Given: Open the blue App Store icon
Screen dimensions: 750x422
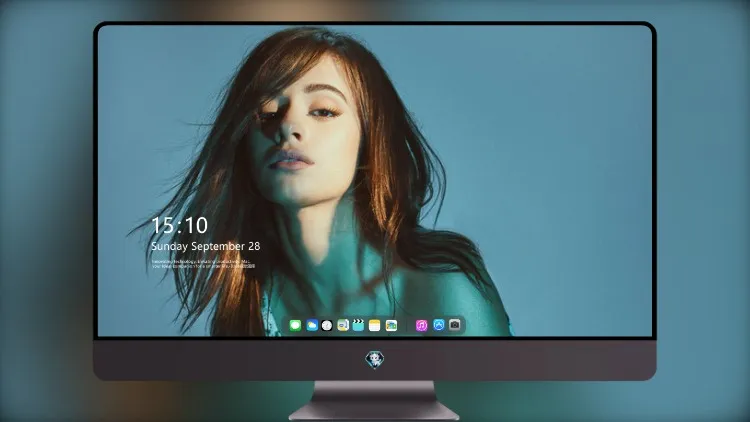Looking at the screenshot, I should click(439, 325).
